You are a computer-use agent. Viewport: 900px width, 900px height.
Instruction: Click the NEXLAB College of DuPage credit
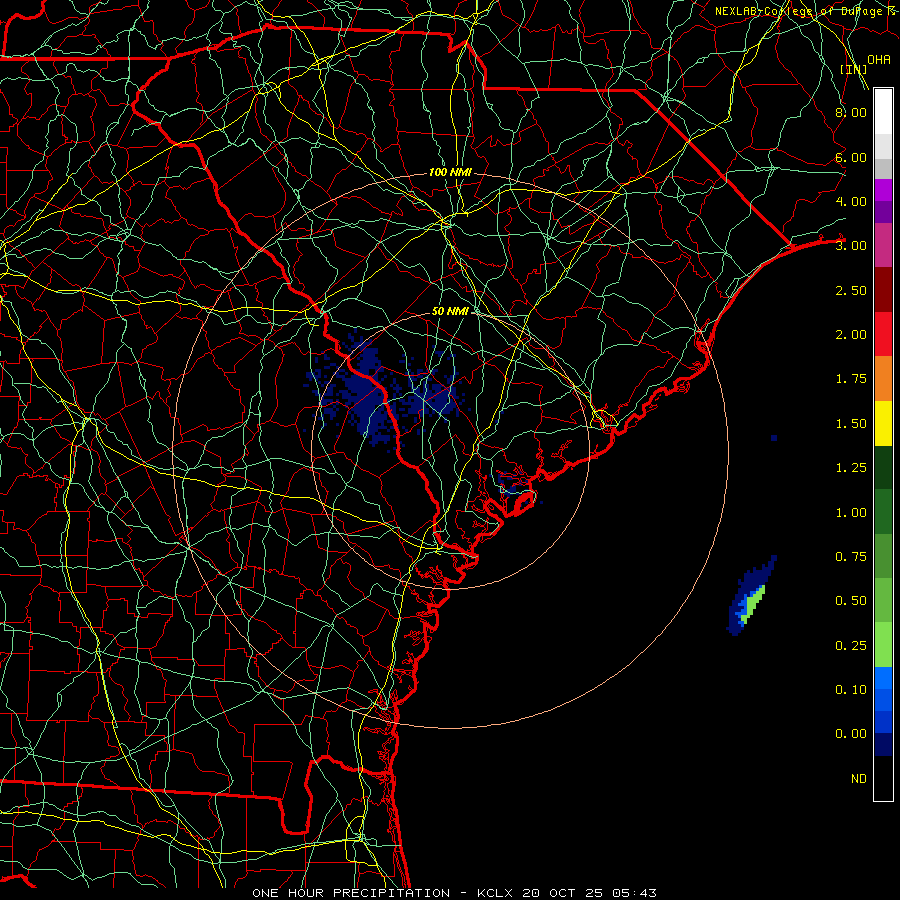(806, 11)
